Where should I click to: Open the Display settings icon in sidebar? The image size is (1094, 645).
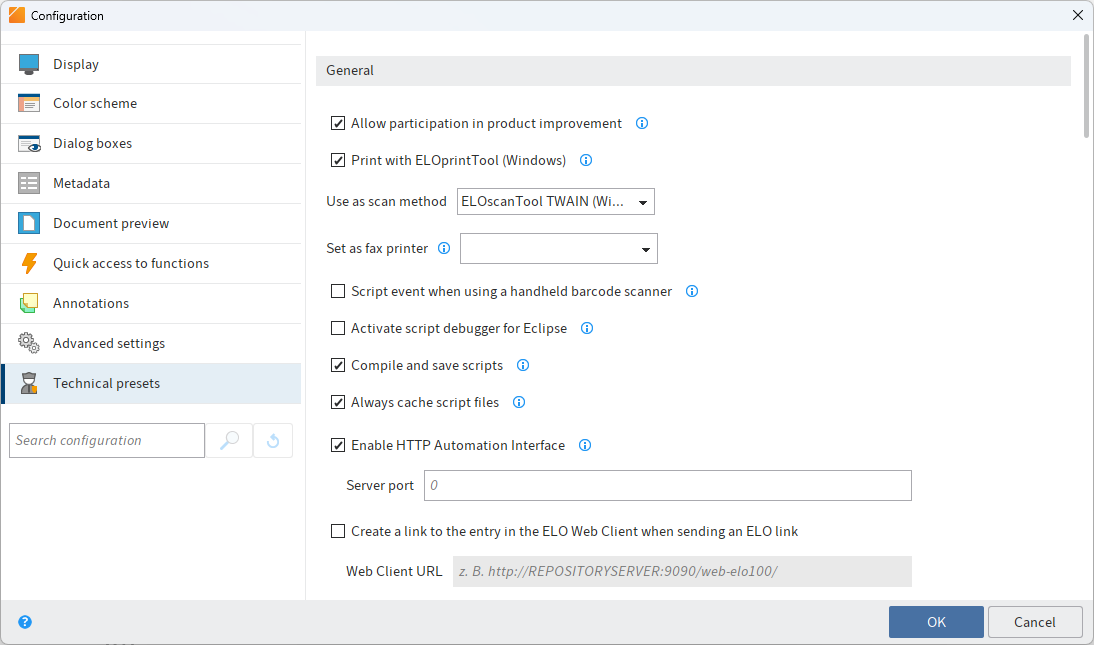(x=27, y=63)
